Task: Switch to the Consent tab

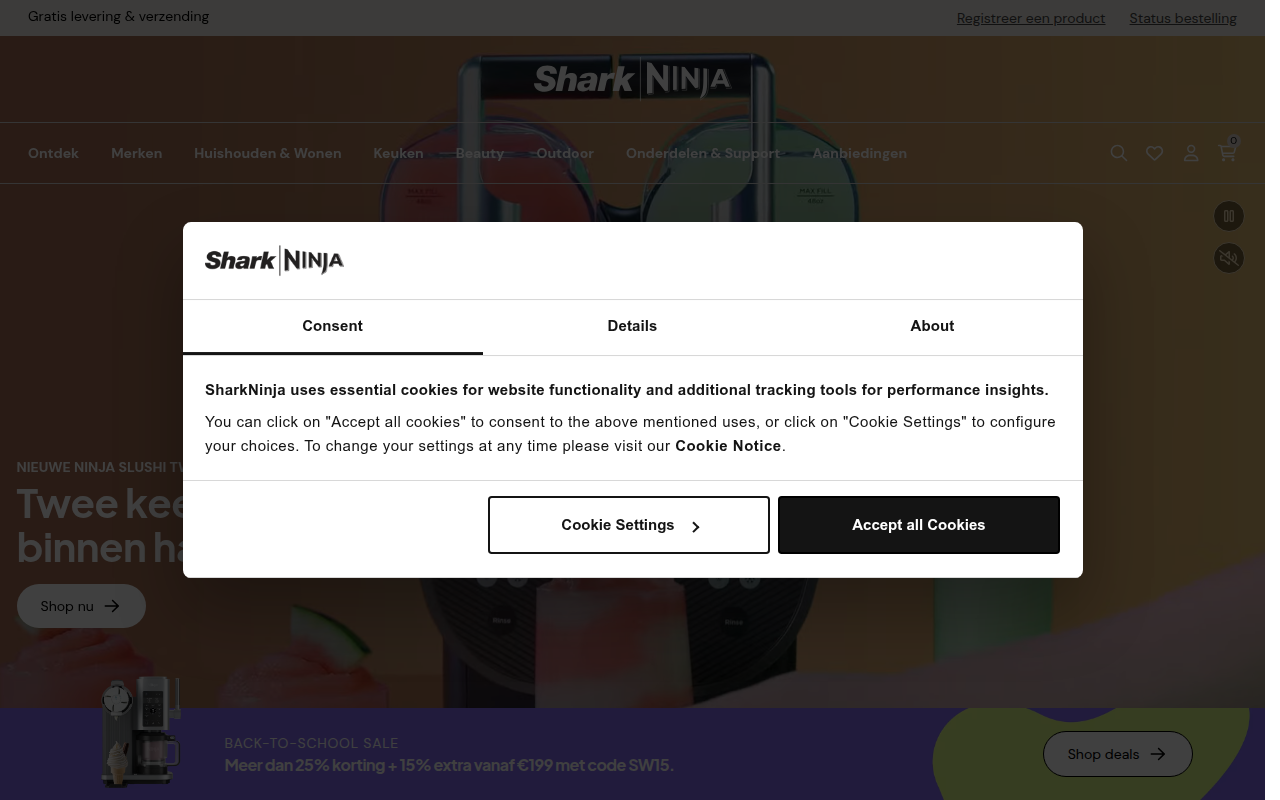Action: pos(332,326)
